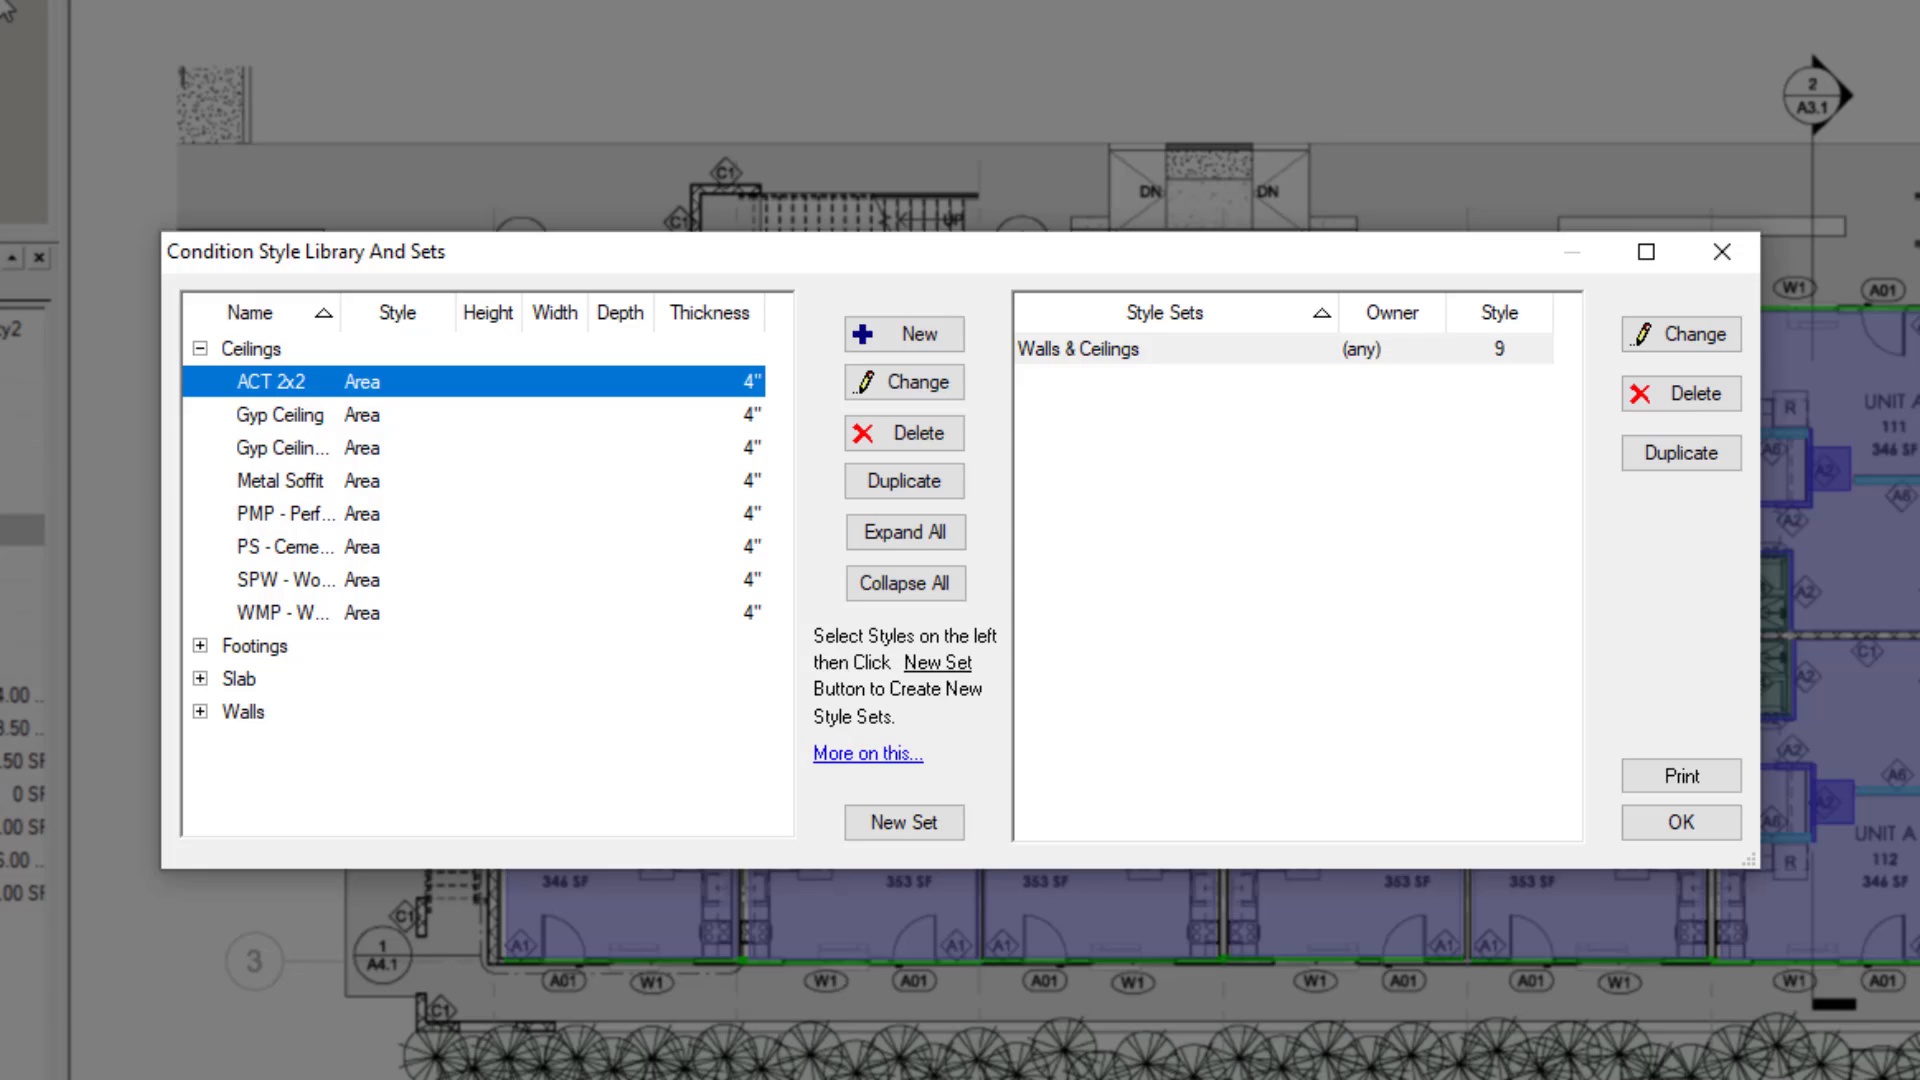Click the red X Delete style button
Screen dimensions: 1920x1080
tap(903, 433)
